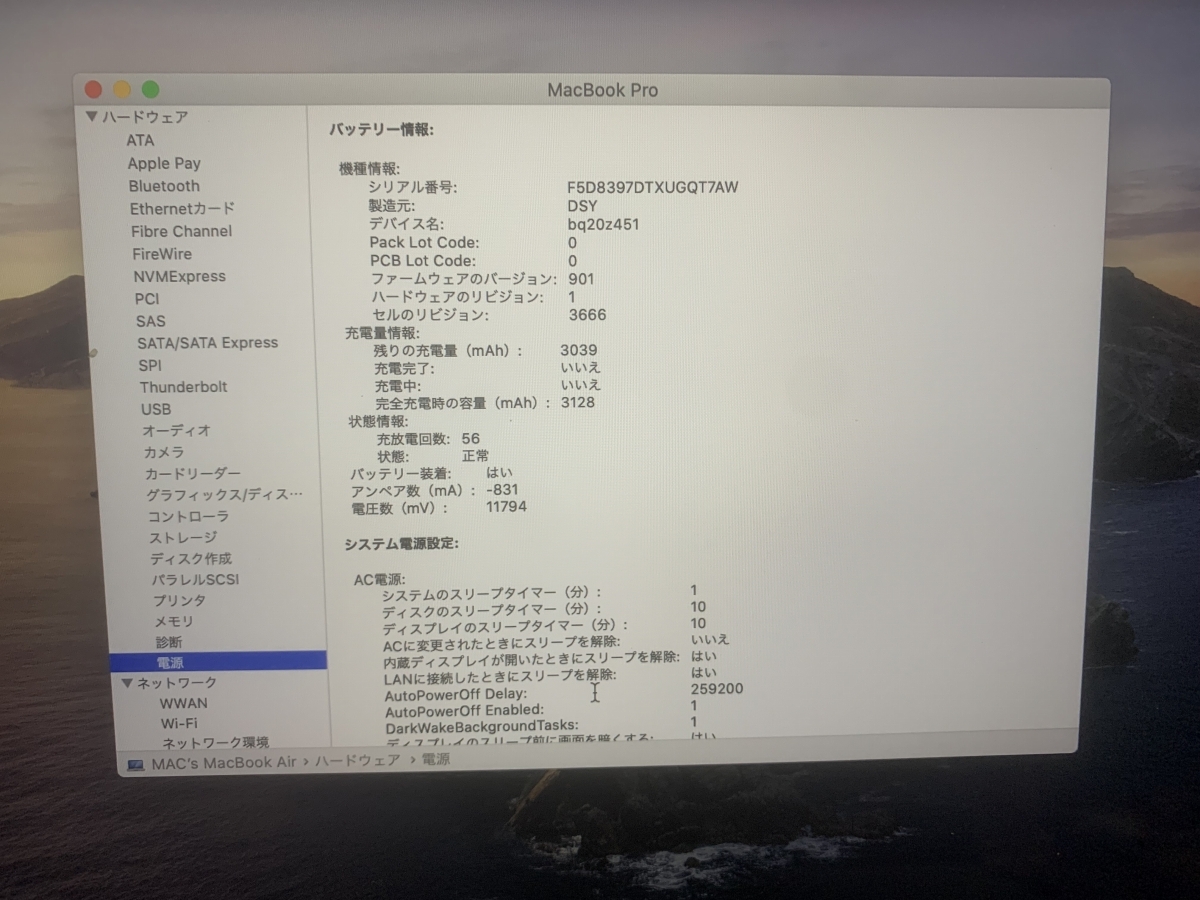This screenshot has width=1200, height=900.
Task: Click the 機種情報 section label
Action: click(x=369, y=169)
